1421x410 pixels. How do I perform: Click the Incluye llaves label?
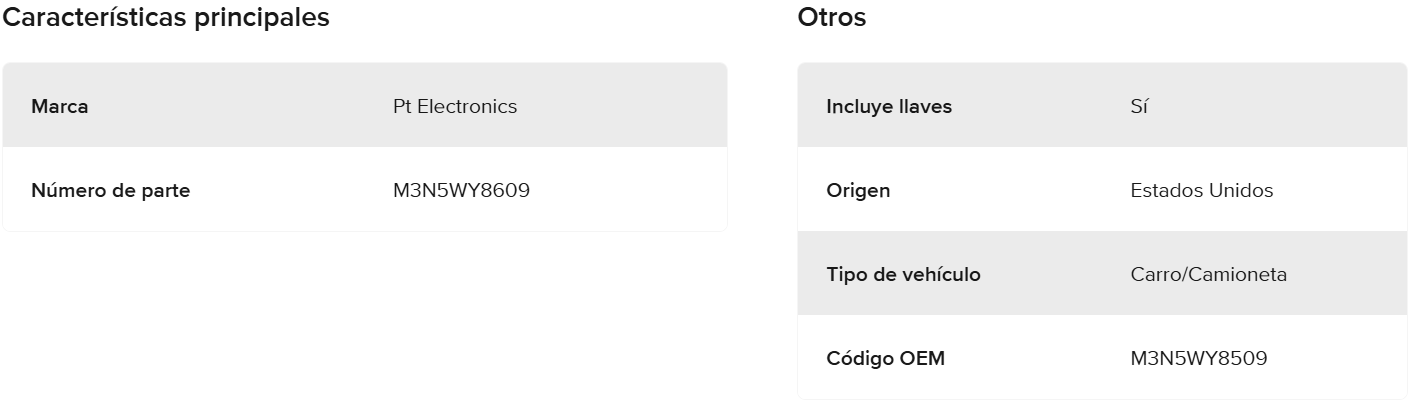(889, 106)
